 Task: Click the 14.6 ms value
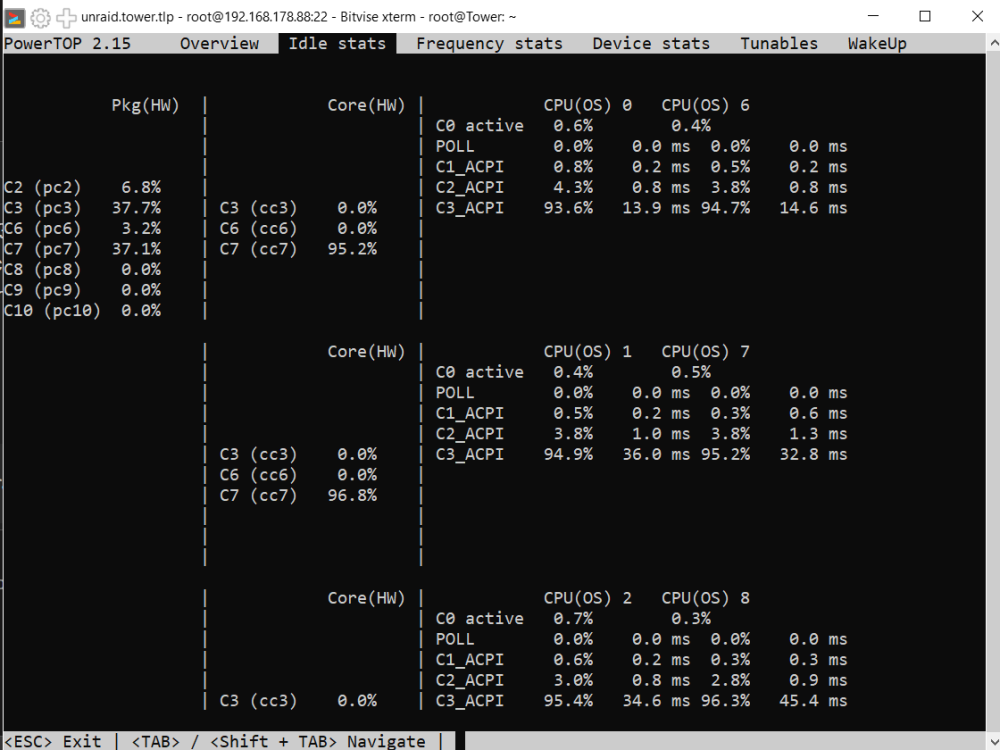(x=813, y=208)
